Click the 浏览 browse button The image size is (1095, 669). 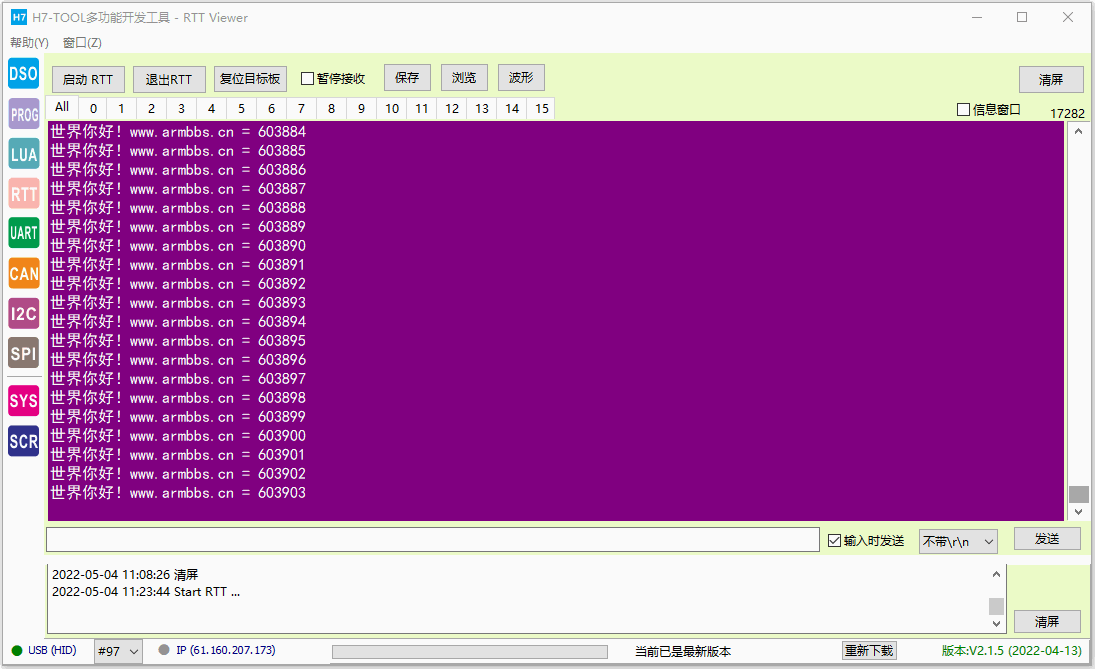click(x=464, y=78)
